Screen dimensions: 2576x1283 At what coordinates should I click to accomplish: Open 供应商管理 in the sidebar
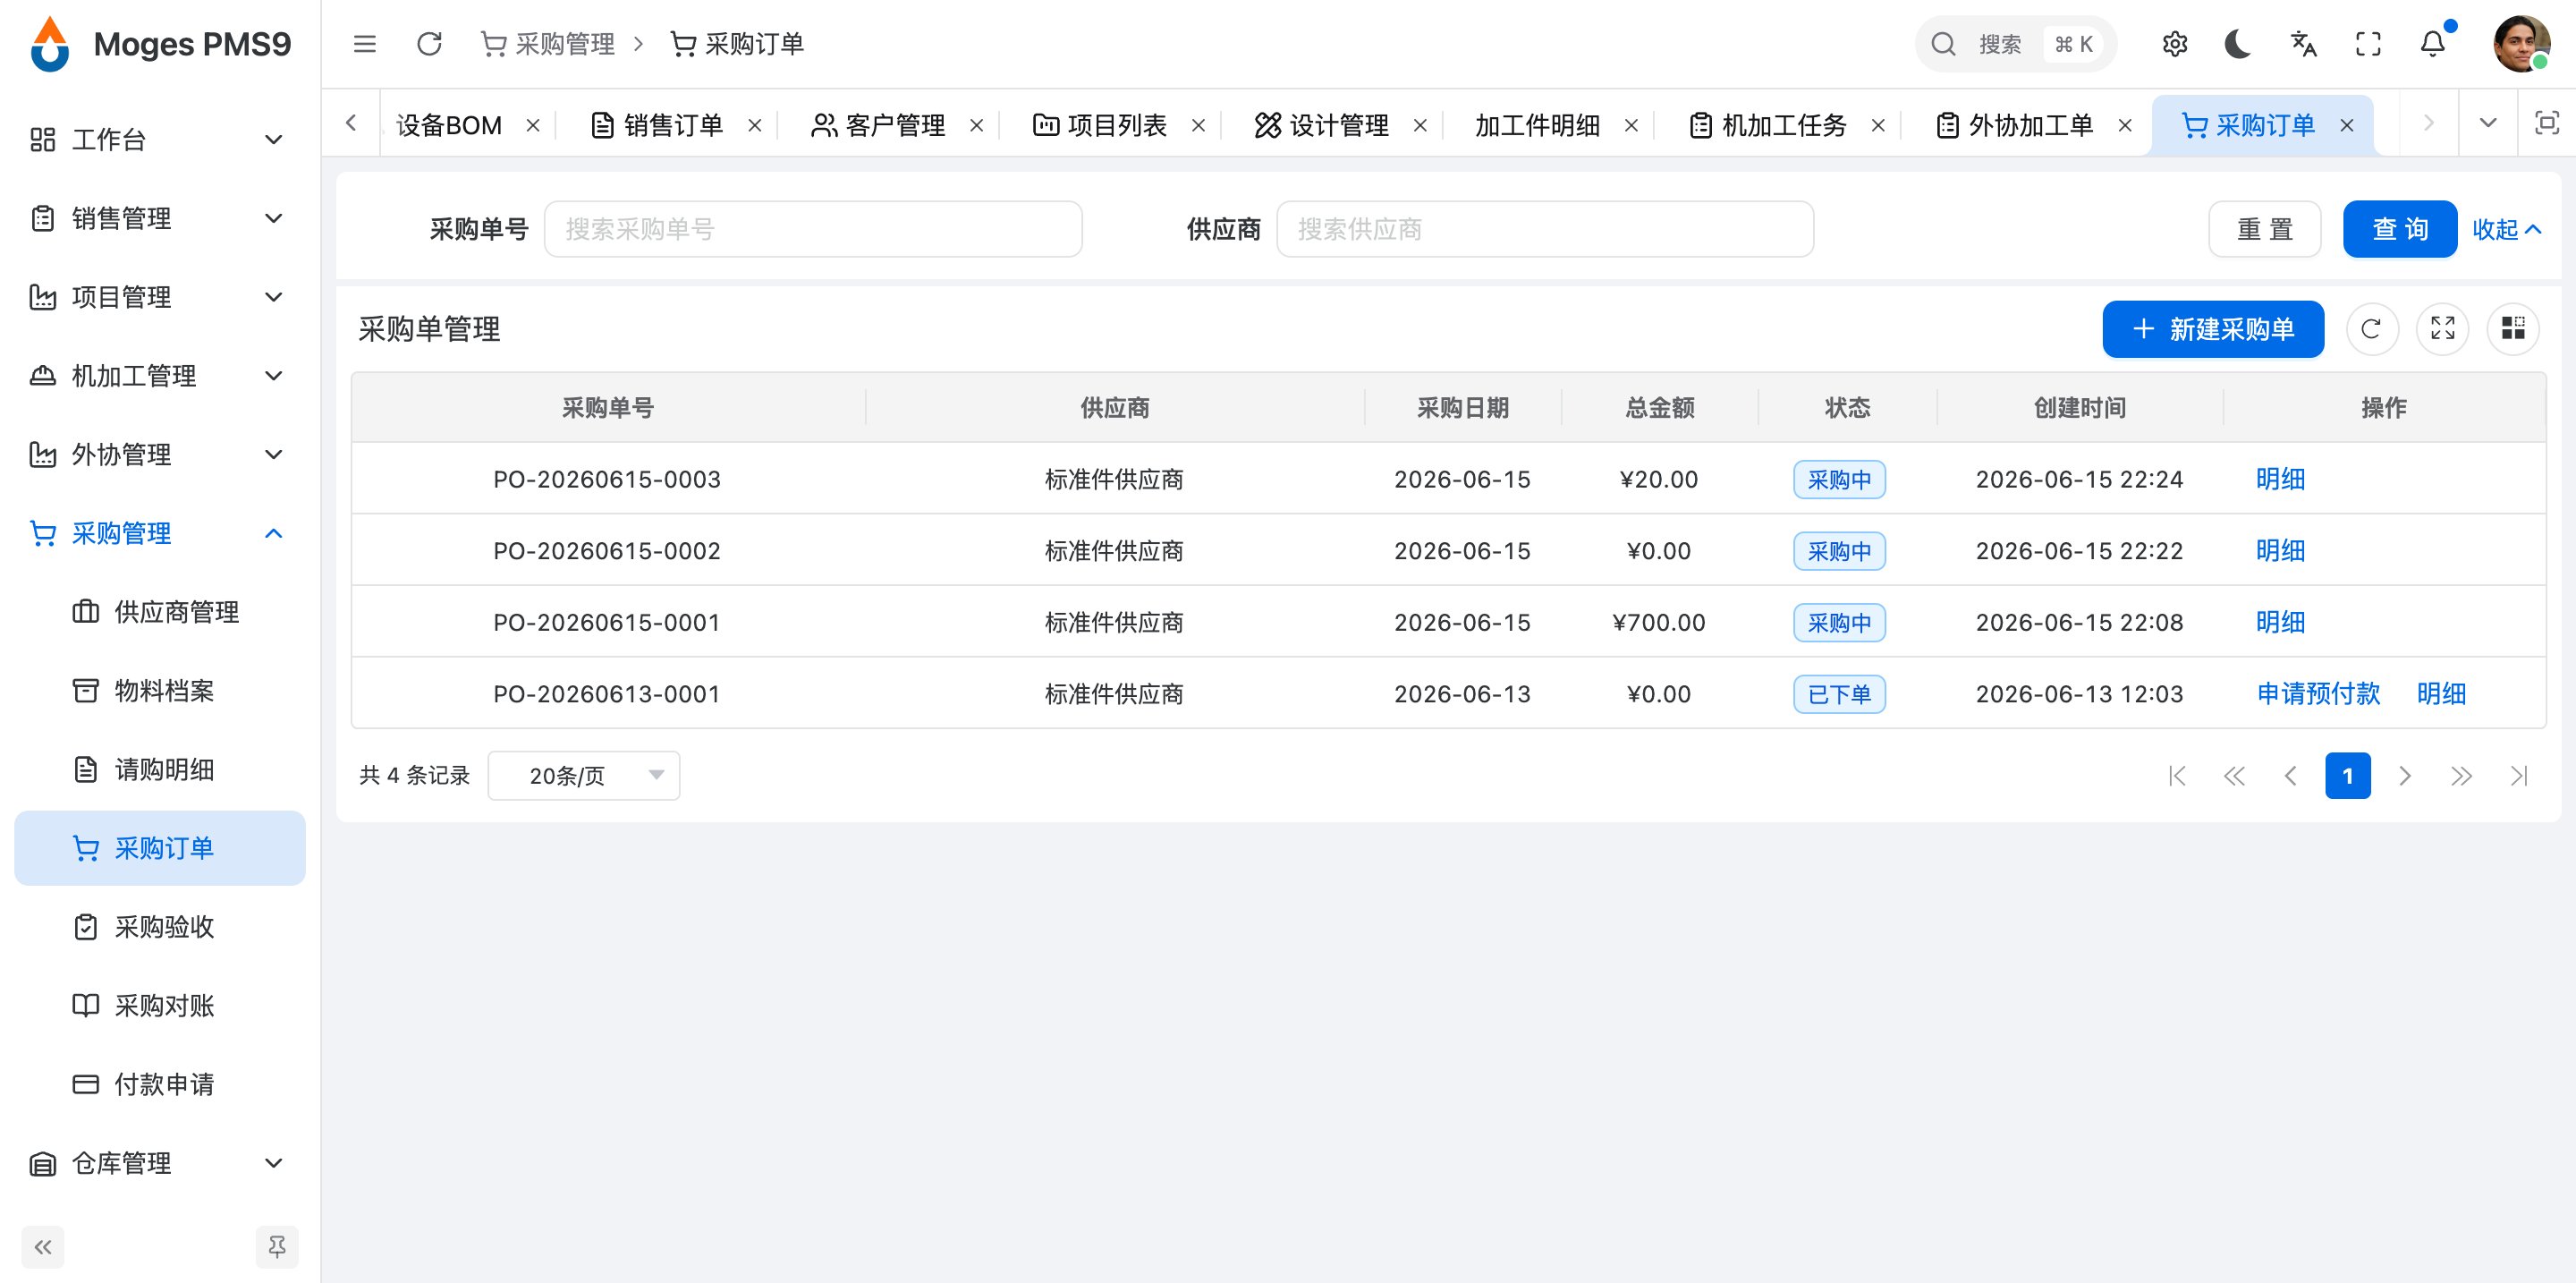tap(160, 612)
